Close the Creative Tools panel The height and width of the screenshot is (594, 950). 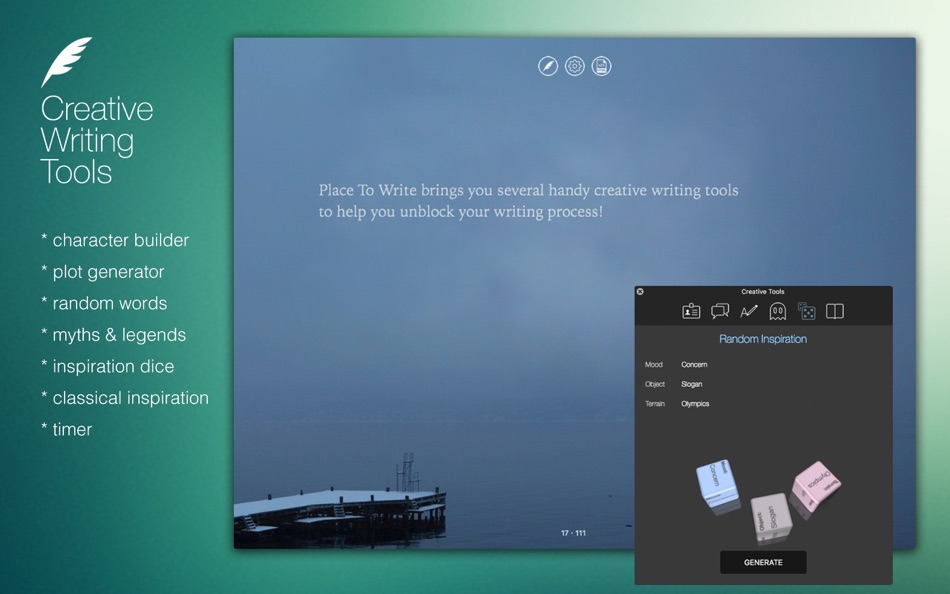(640, 292)
